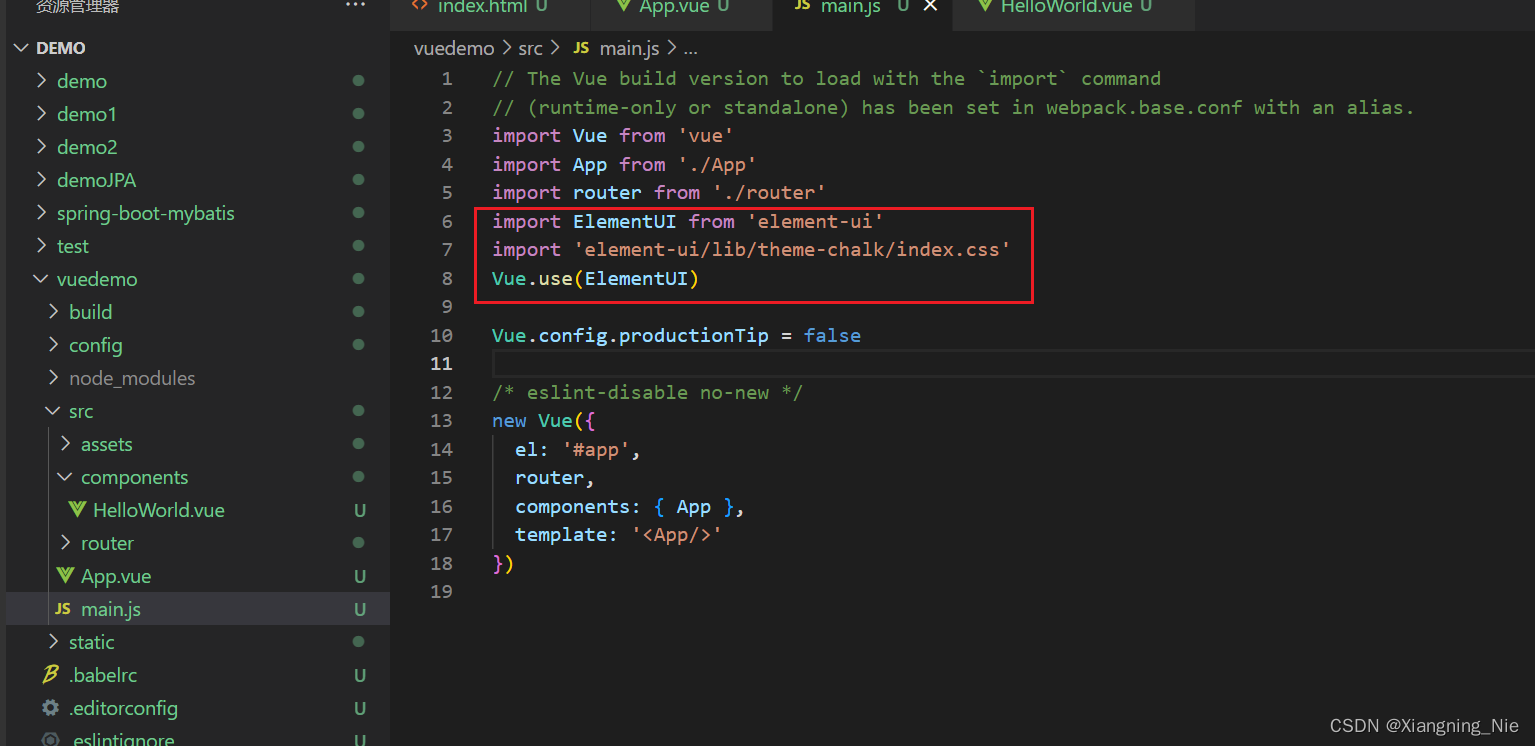The width and height of the screenshot is (1535, 746).
Task: Click the Babel icon beside .babelrc
Action: click(x=50, y=675)
